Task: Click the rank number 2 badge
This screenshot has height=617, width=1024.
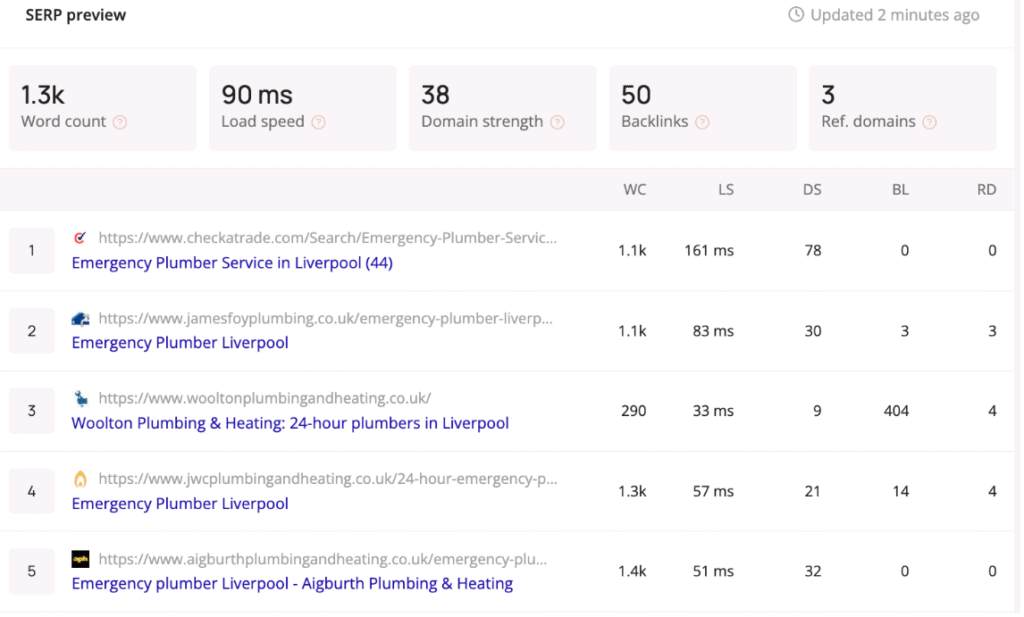Action: click(x=31, y=331)
